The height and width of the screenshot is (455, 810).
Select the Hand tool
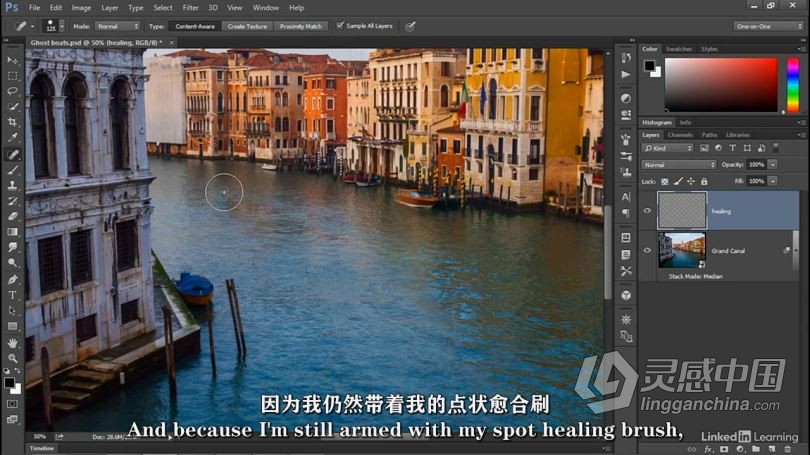click(12, 343)
